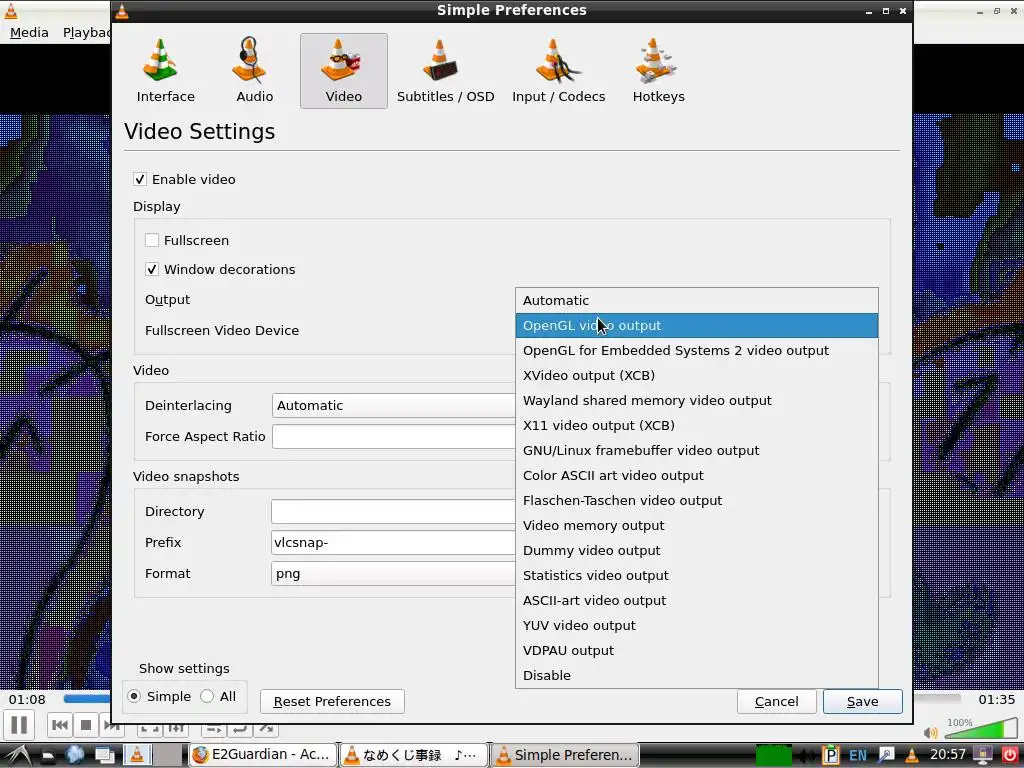Choose OpenGL video output option
The width and height of the screenshot is (1024, 768).
coord(697,325)
